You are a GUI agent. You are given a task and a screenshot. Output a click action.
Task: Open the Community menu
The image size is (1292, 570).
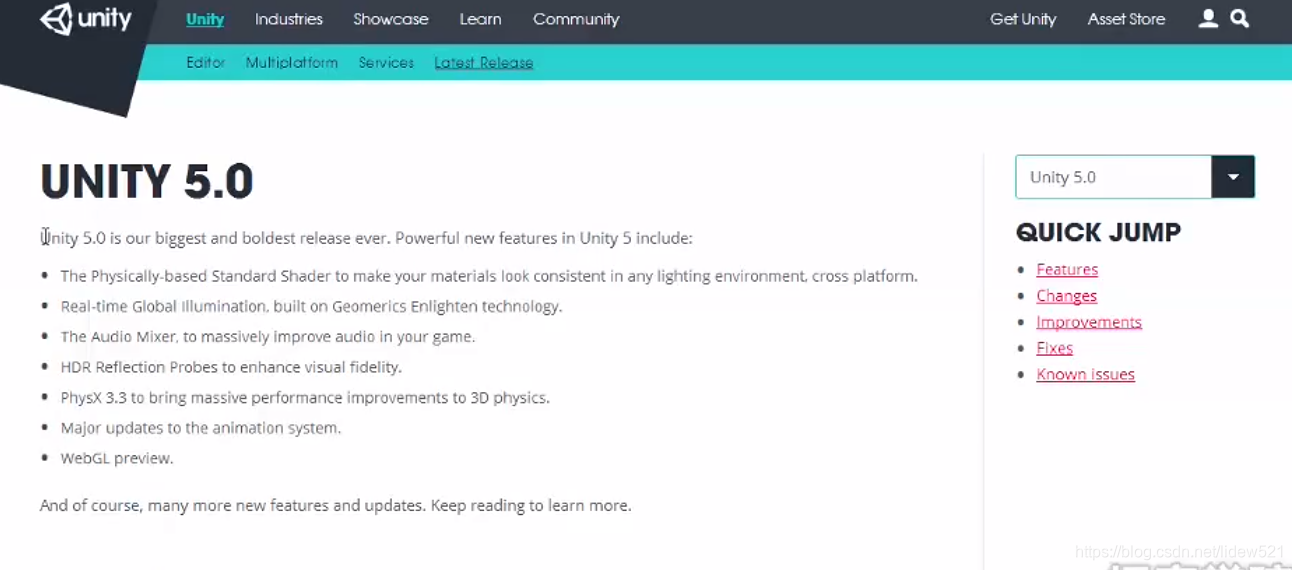tap(576, 19)
